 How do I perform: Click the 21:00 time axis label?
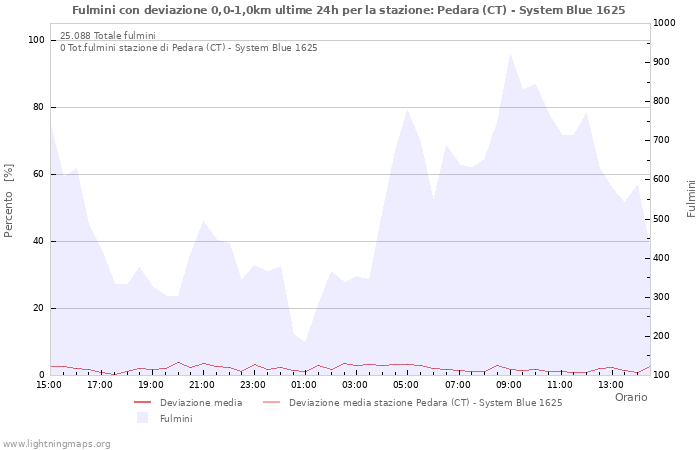tap(202, 385)
